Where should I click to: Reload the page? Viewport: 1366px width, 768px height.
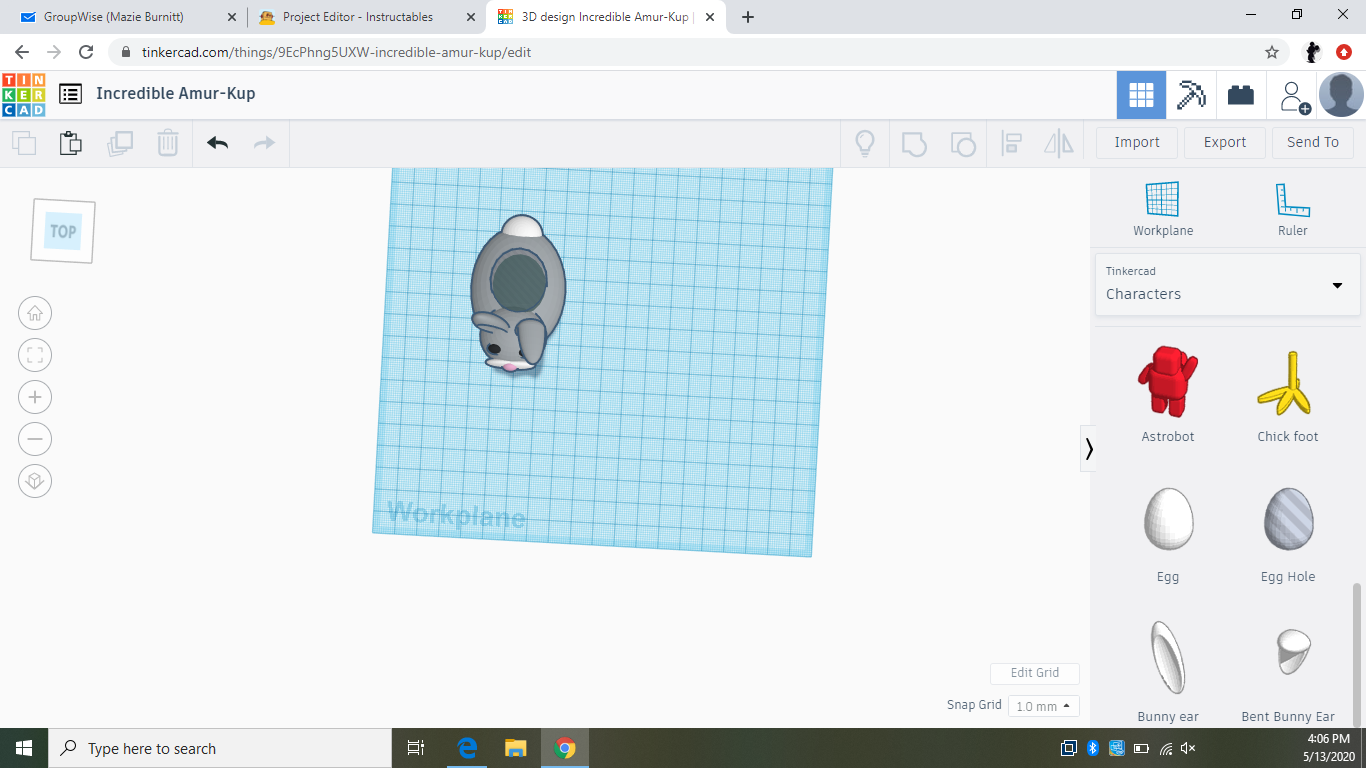tap(86, 52)
